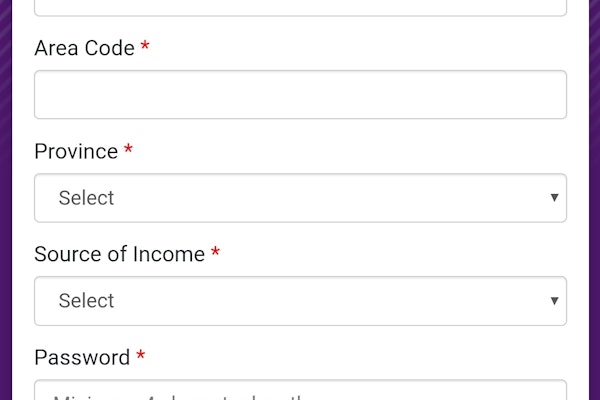Click the purple striped left border

pos(5,200)
